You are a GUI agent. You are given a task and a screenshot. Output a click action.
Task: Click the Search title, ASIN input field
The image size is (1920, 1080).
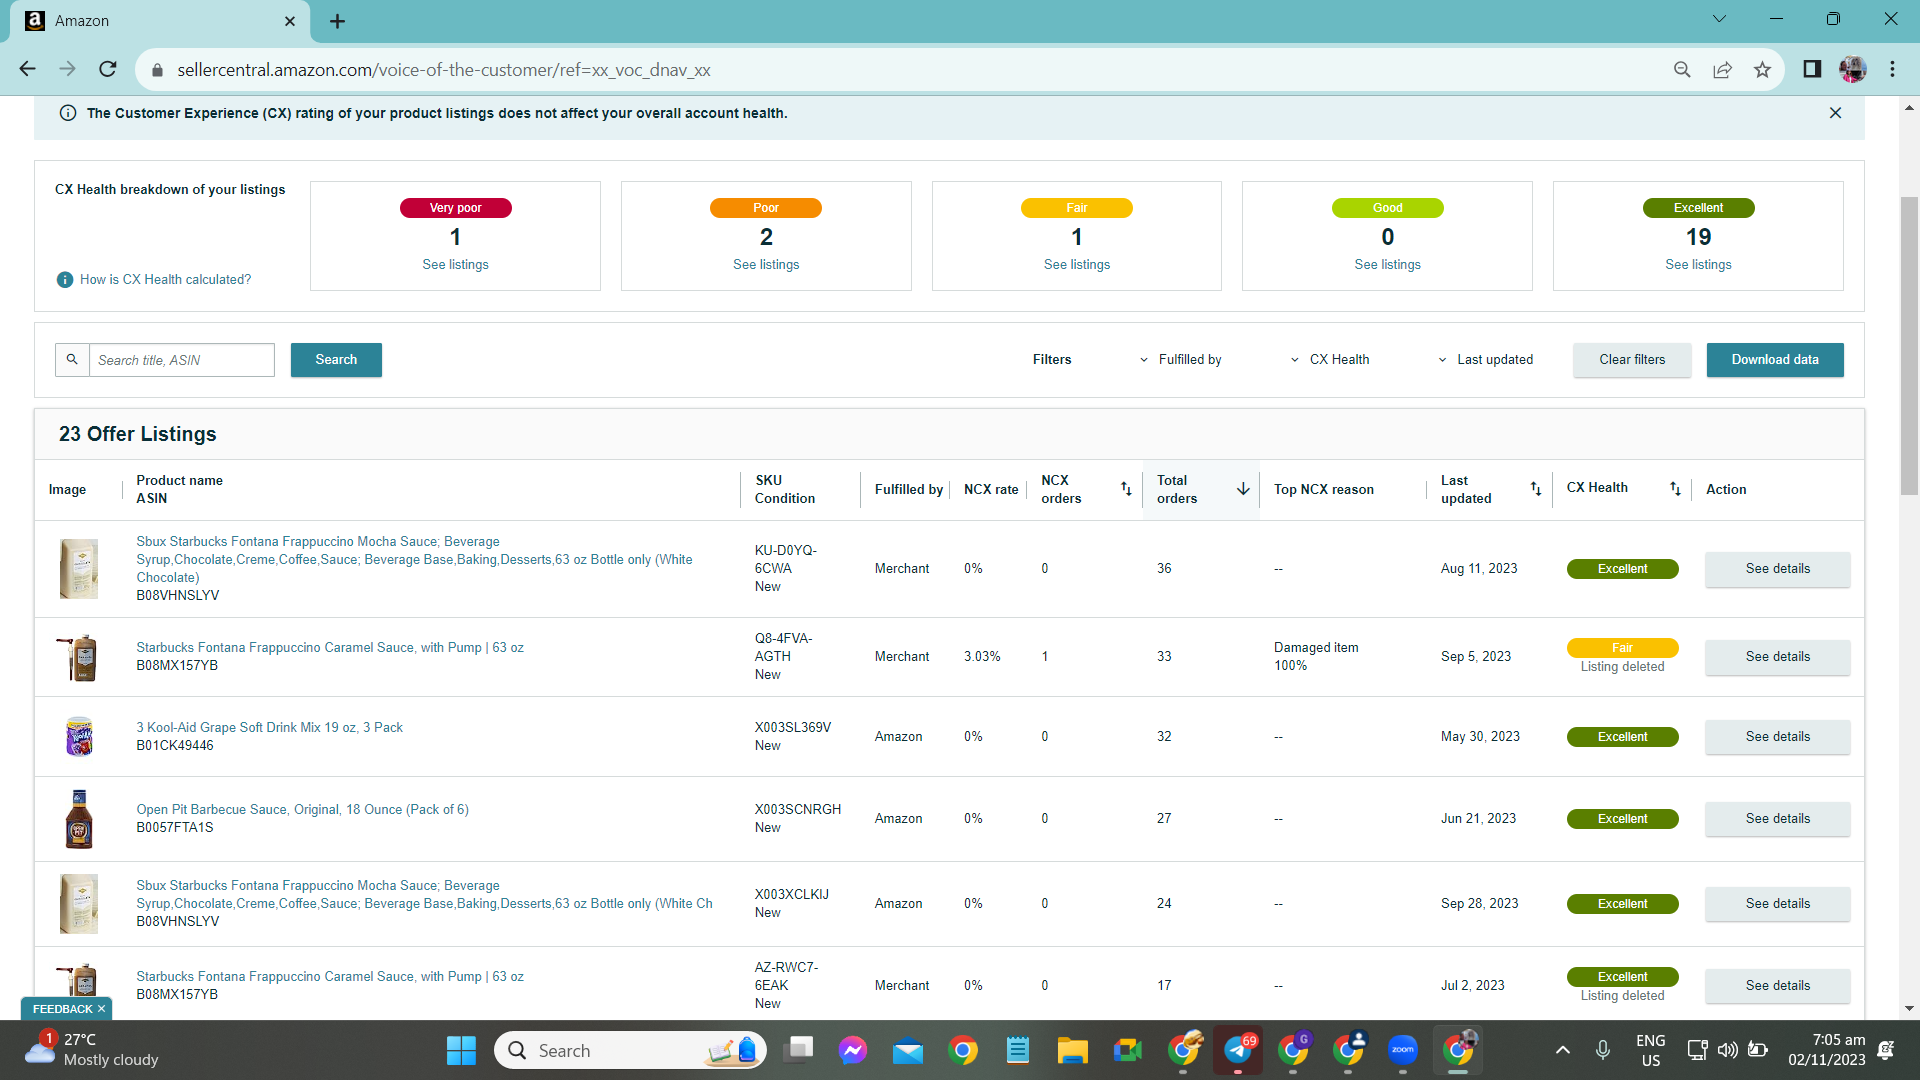click(182, 359)
